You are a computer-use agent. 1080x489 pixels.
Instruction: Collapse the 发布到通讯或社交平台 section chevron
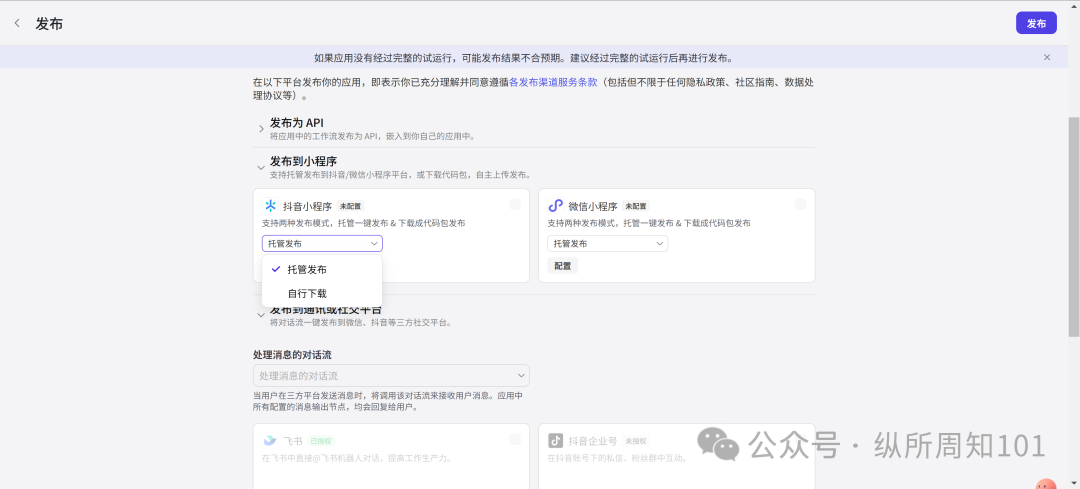coord(261,315)
